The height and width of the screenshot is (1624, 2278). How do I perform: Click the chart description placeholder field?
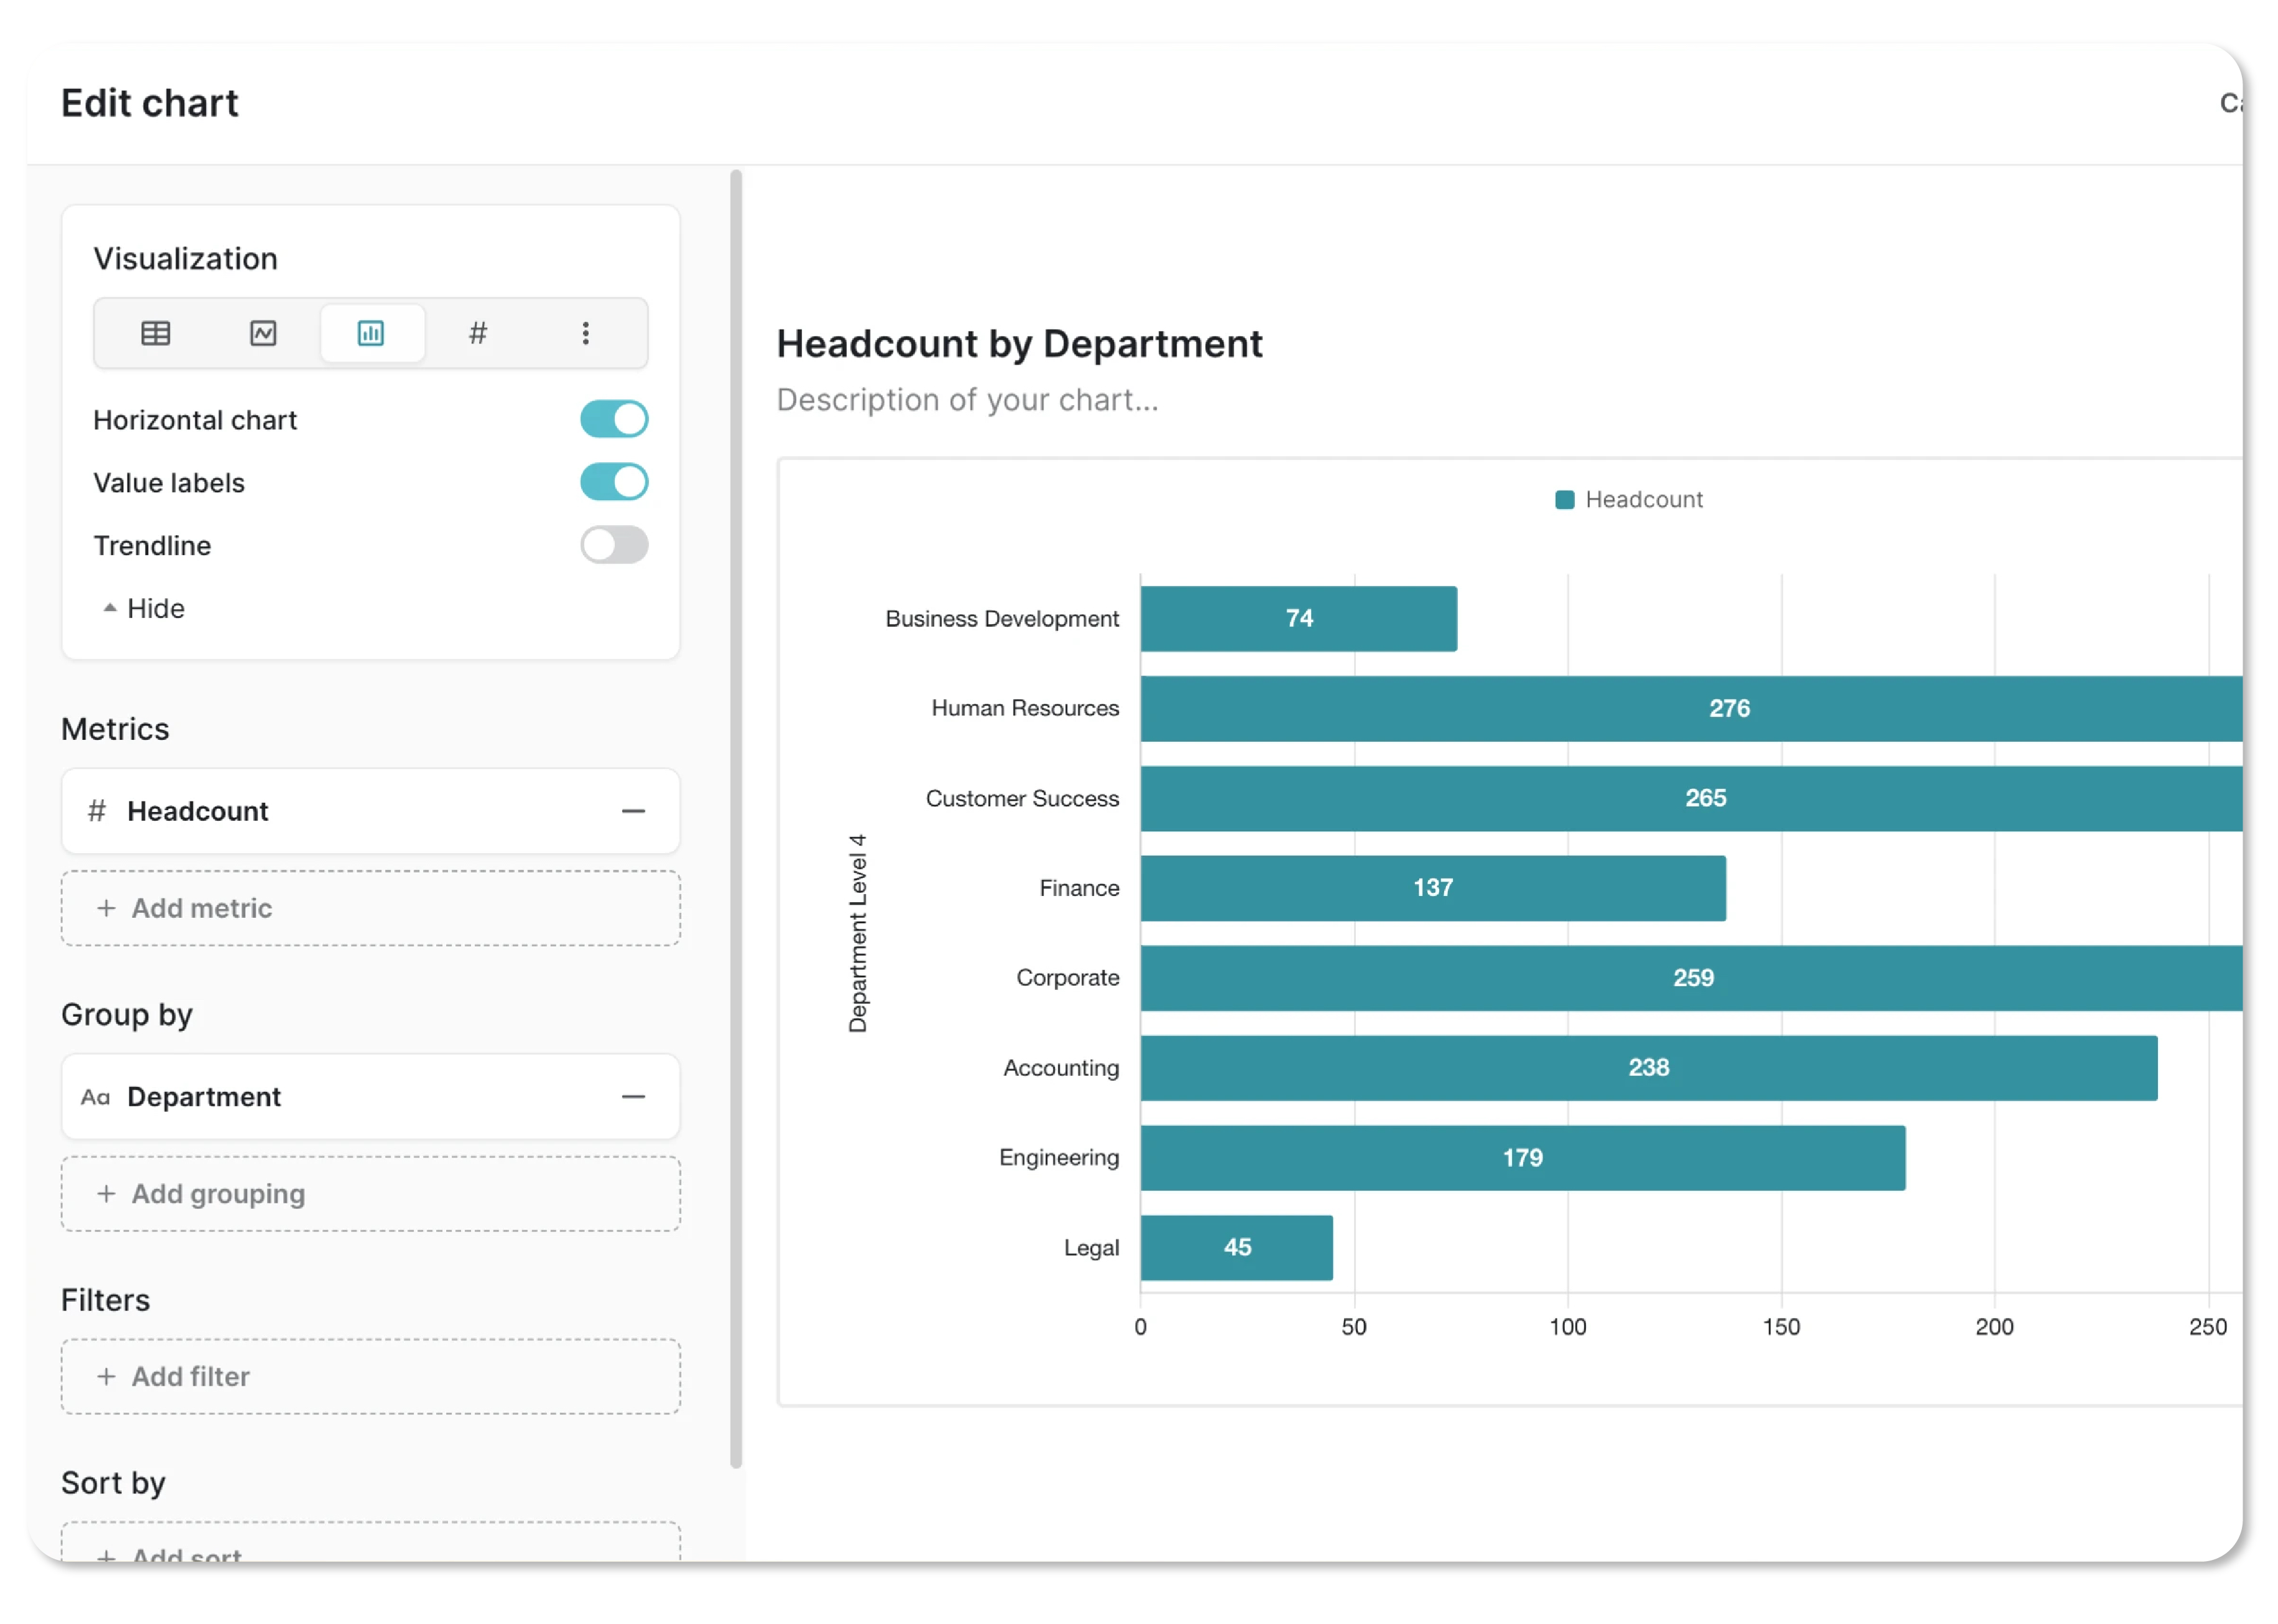[x=967, y=400]
